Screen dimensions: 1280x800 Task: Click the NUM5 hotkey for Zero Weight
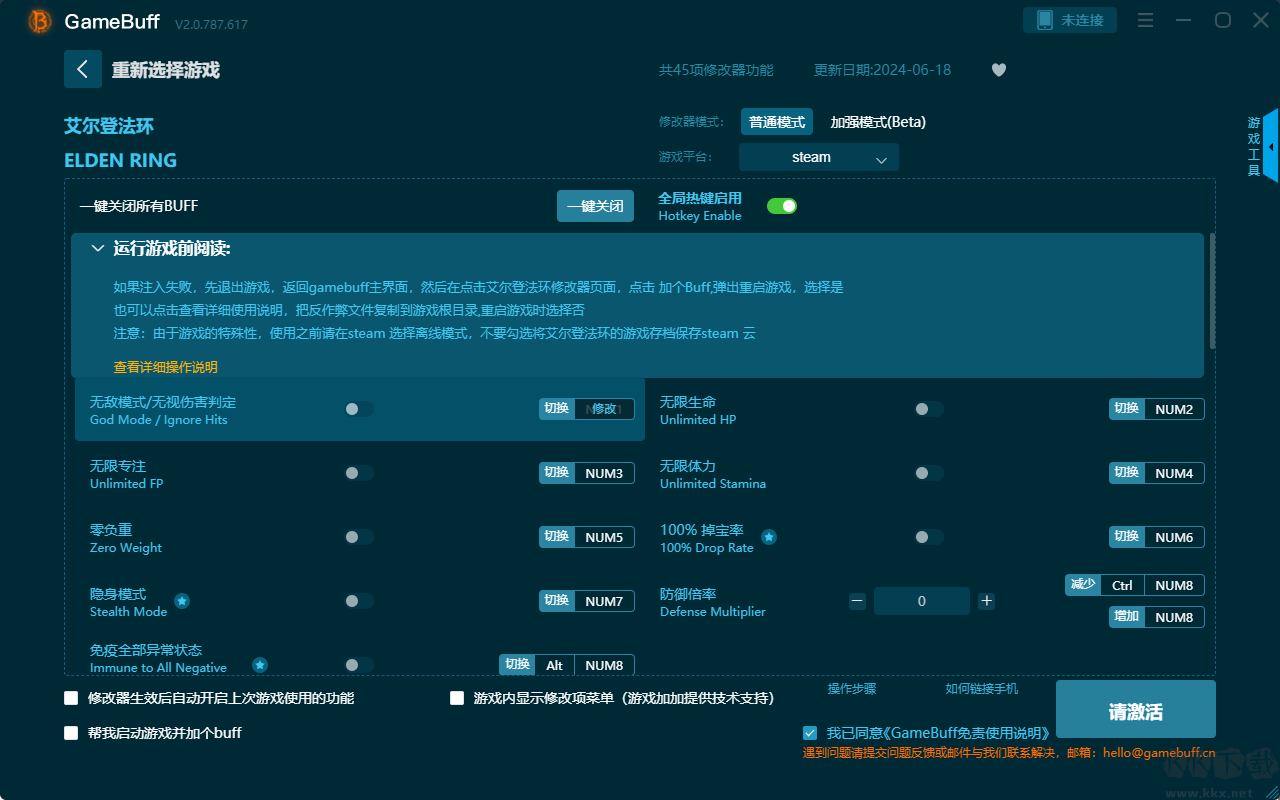[604, 537]
